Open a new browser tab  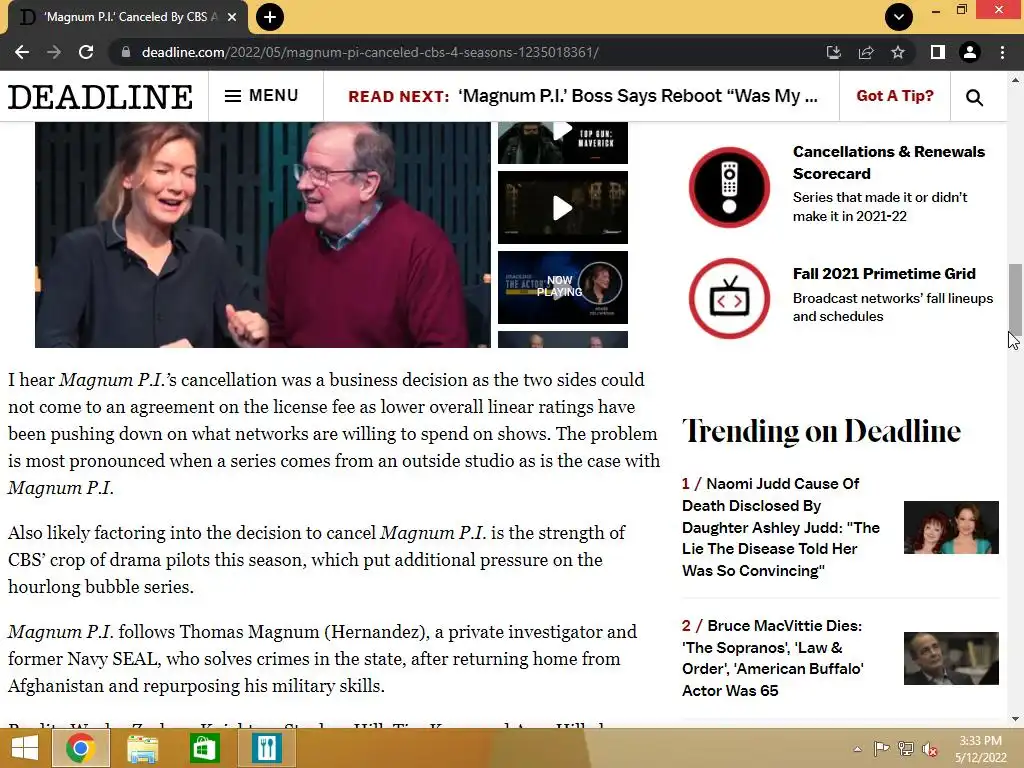[270, 17]
